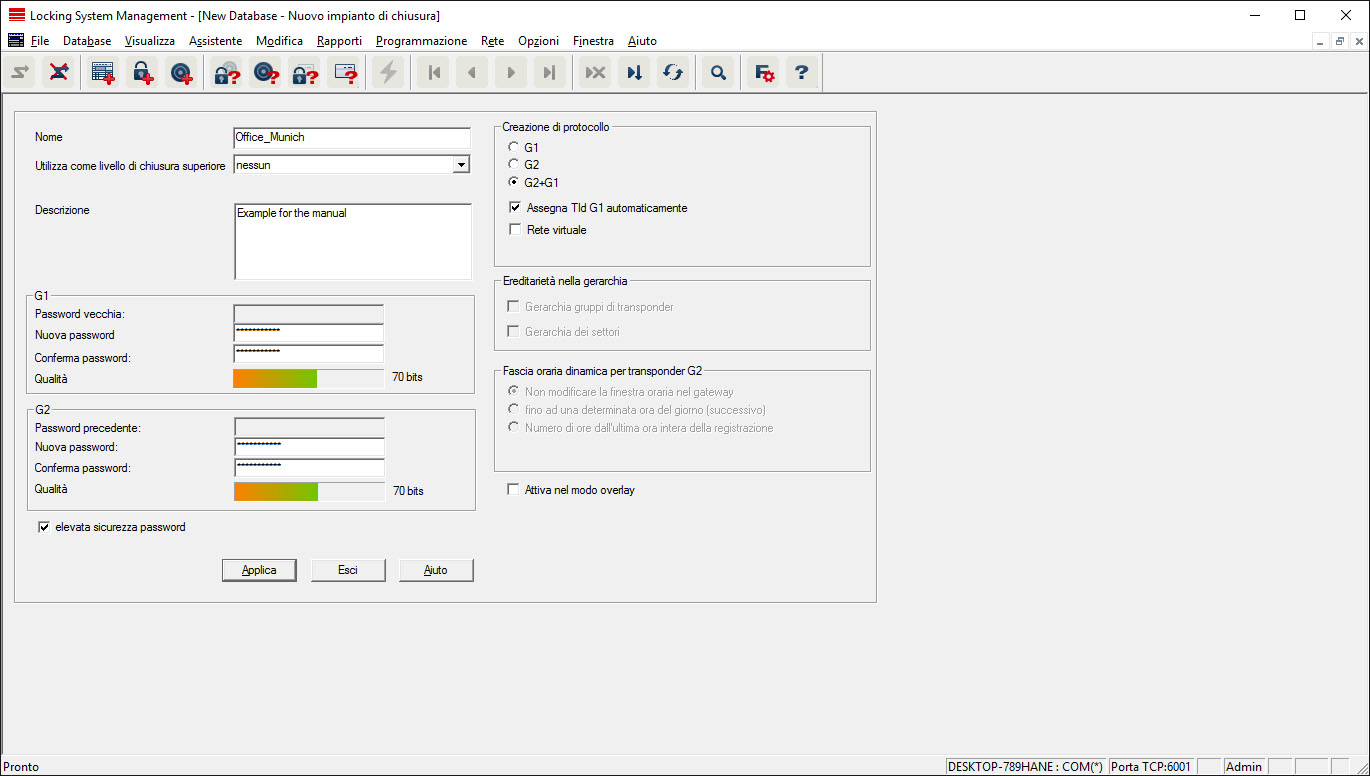Click the G1 password quality bar
This screenshot has height=776, width=1370.
tap(308, 378)
